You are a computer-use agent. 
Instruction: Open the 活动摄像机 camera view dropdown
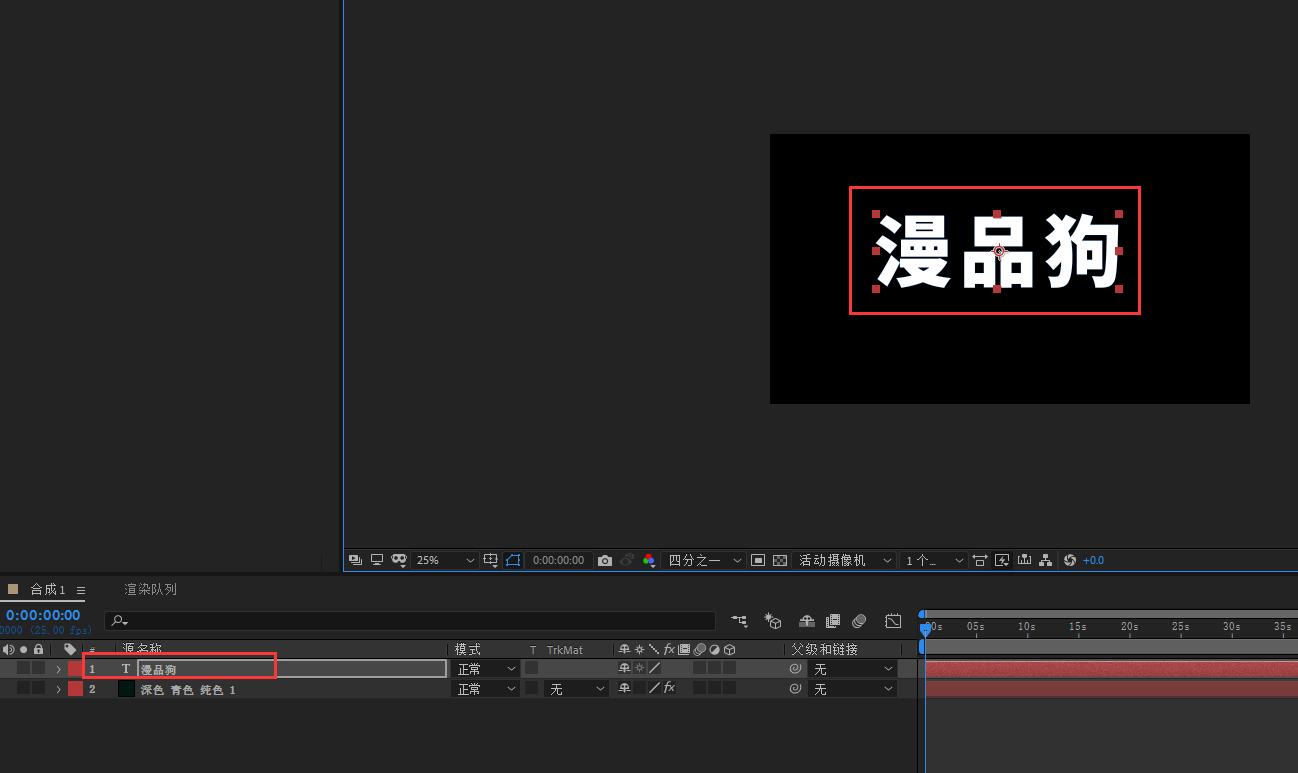(844, 560)
